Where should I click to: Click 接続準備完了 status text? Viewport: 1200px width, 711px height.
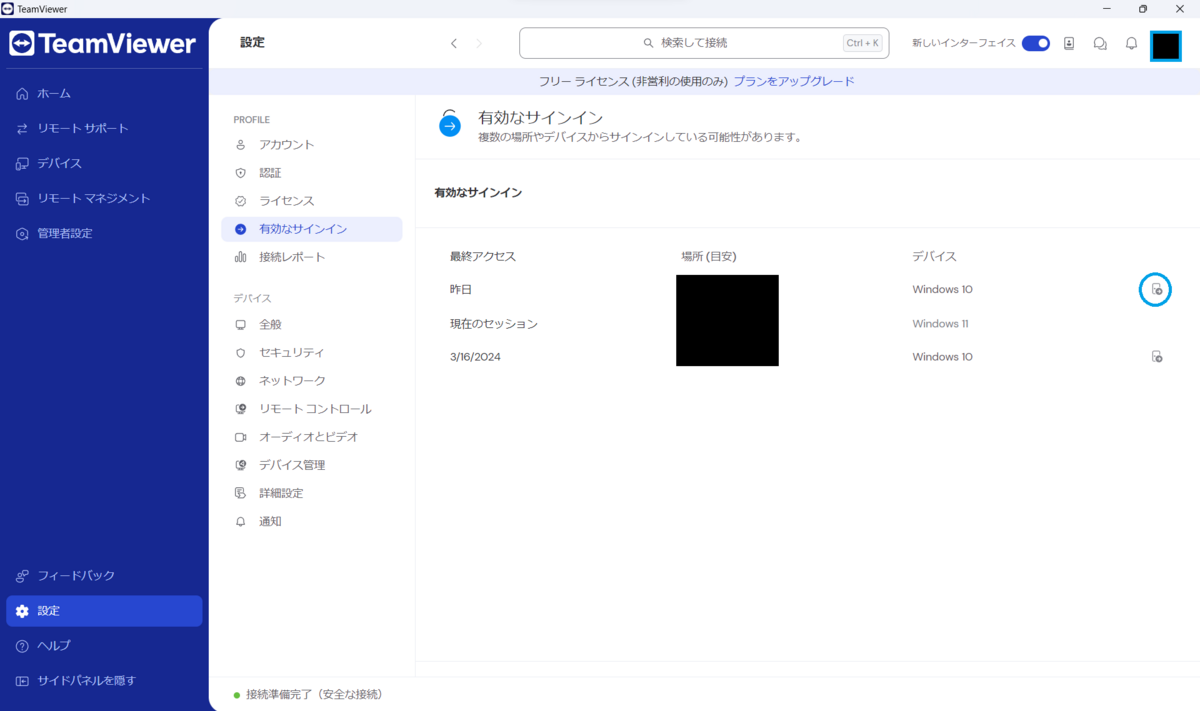tap(314, 694)
